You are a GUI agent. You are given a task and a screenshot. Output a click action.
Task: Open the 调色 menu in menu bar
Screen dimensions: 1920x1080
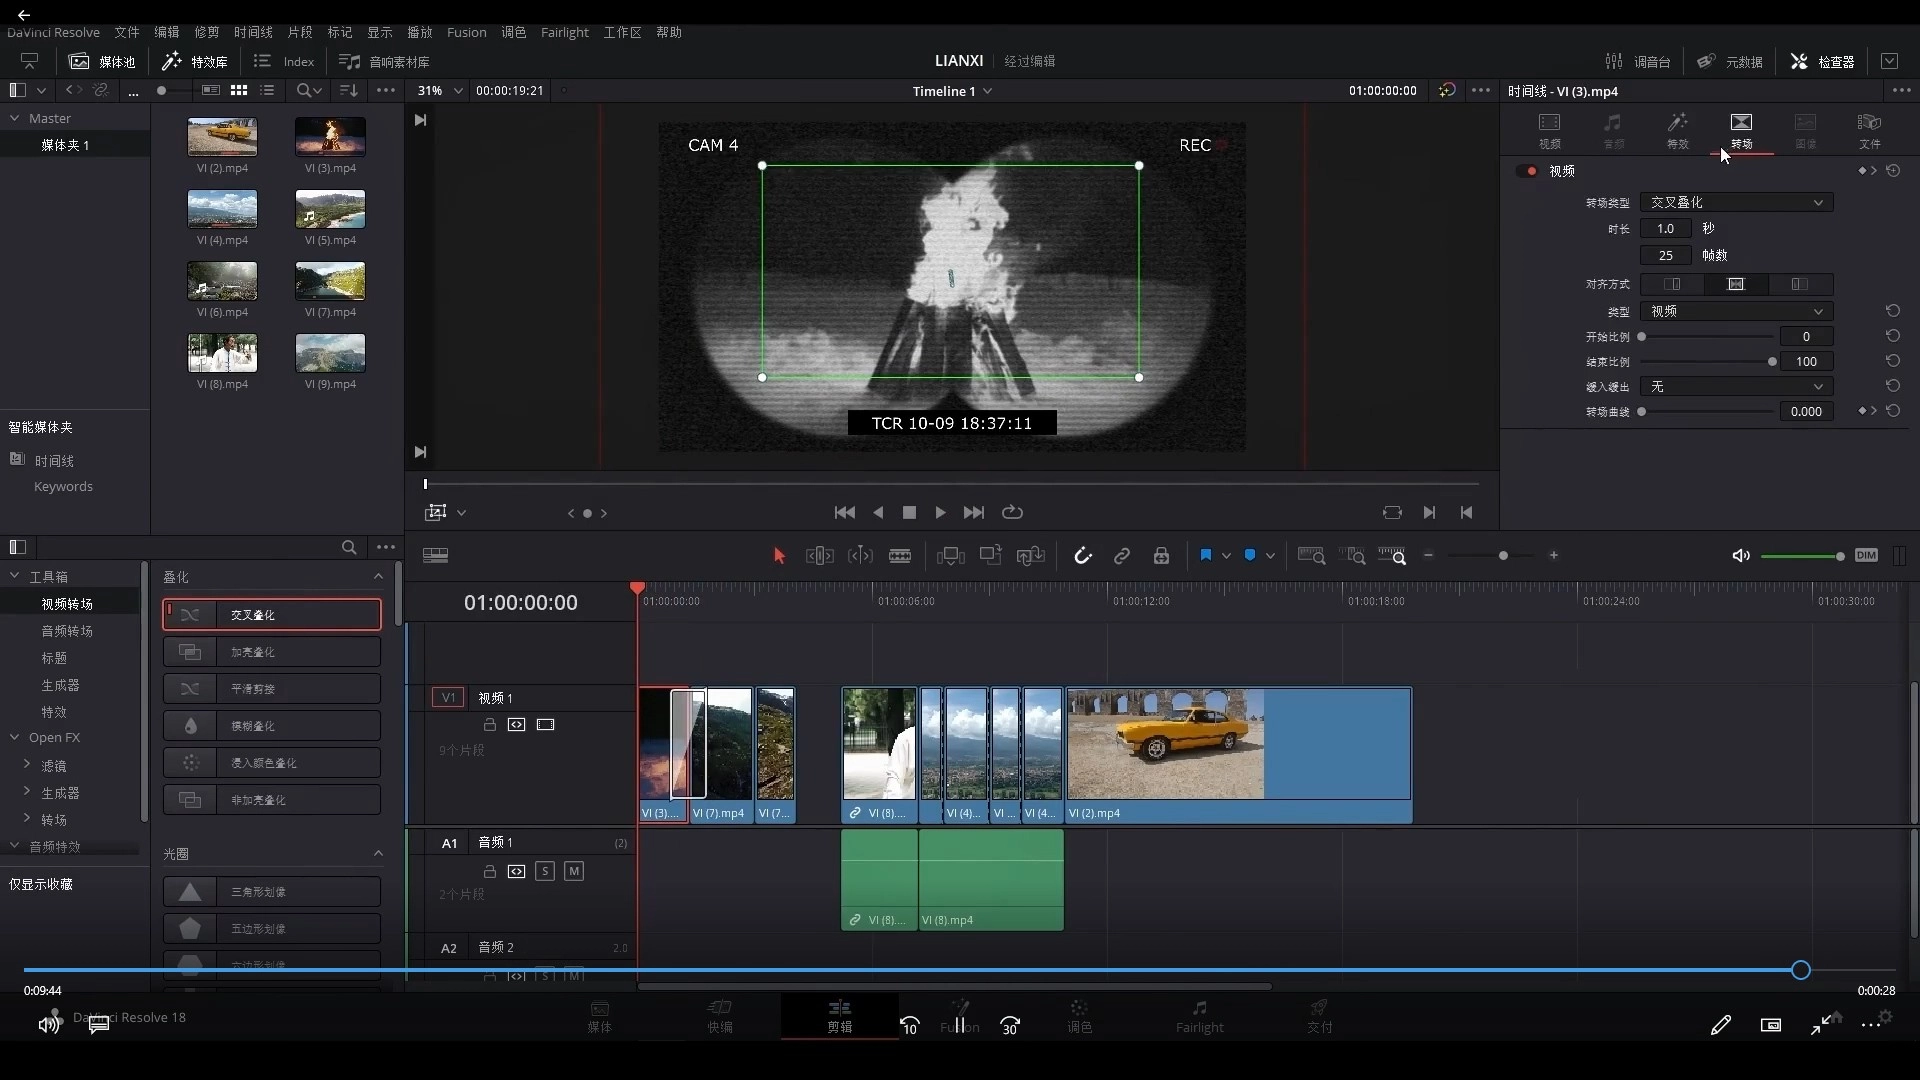point(513,32)
